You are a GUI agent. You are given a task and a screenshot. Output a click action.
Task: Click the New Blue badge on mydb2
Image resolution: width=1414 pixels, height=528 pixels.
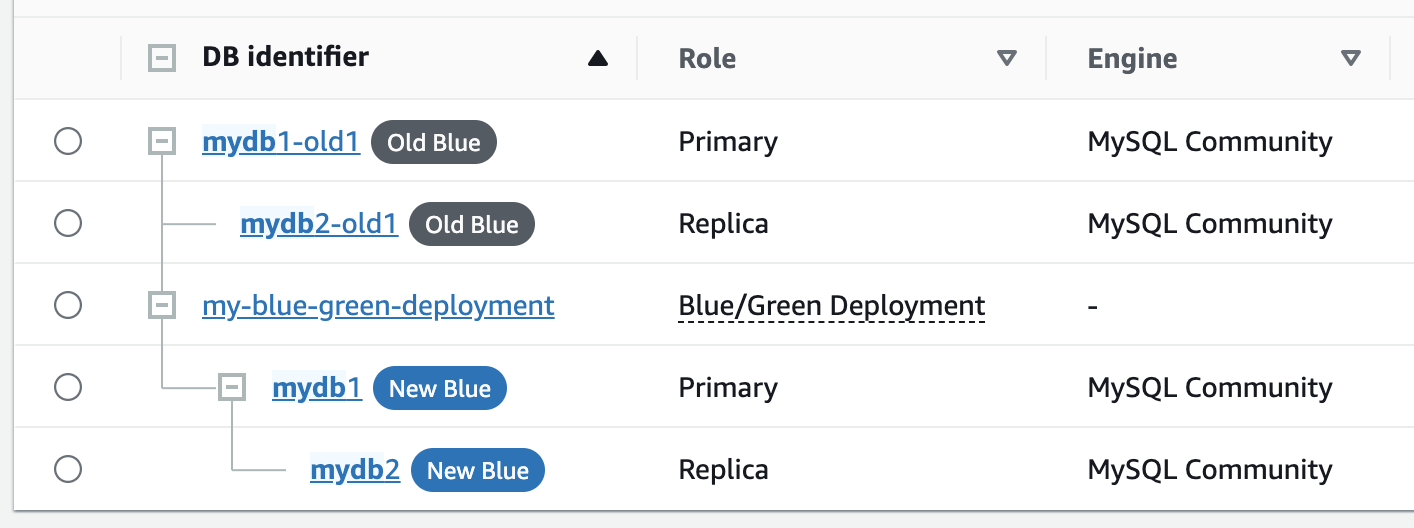point(478,471)
